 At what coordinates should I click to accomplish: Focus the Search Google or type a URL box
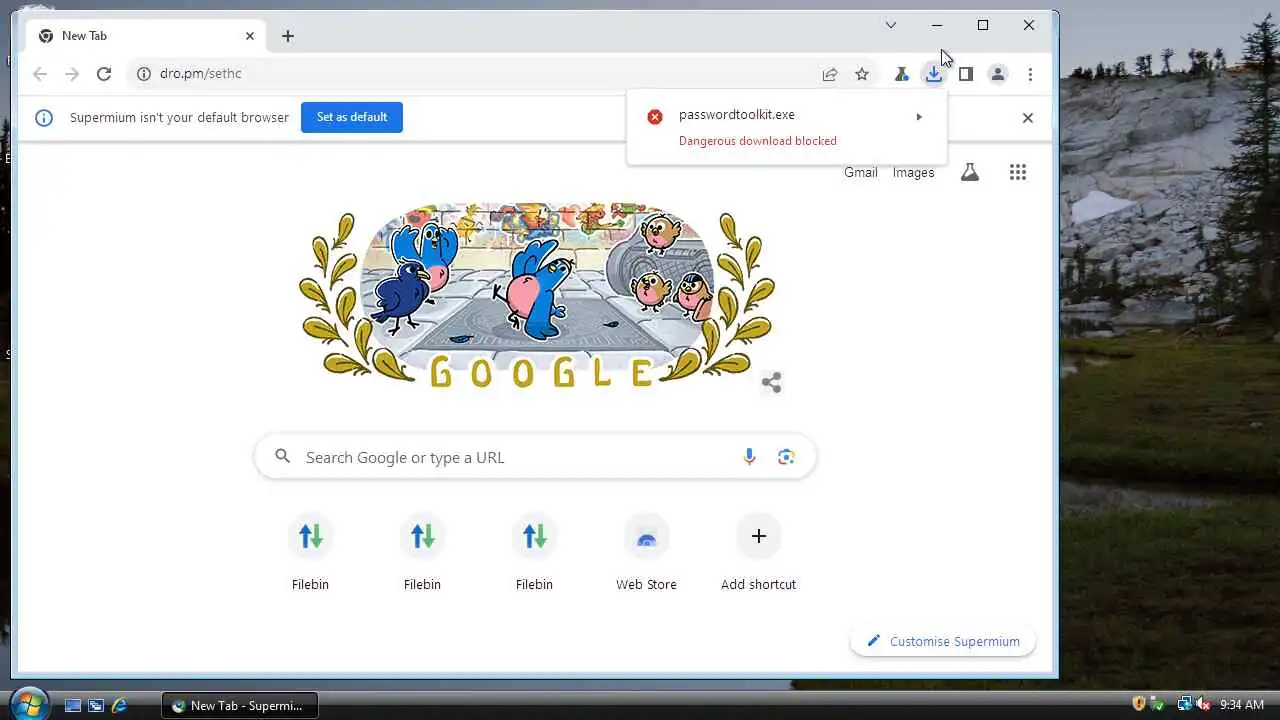coord(535,457)
